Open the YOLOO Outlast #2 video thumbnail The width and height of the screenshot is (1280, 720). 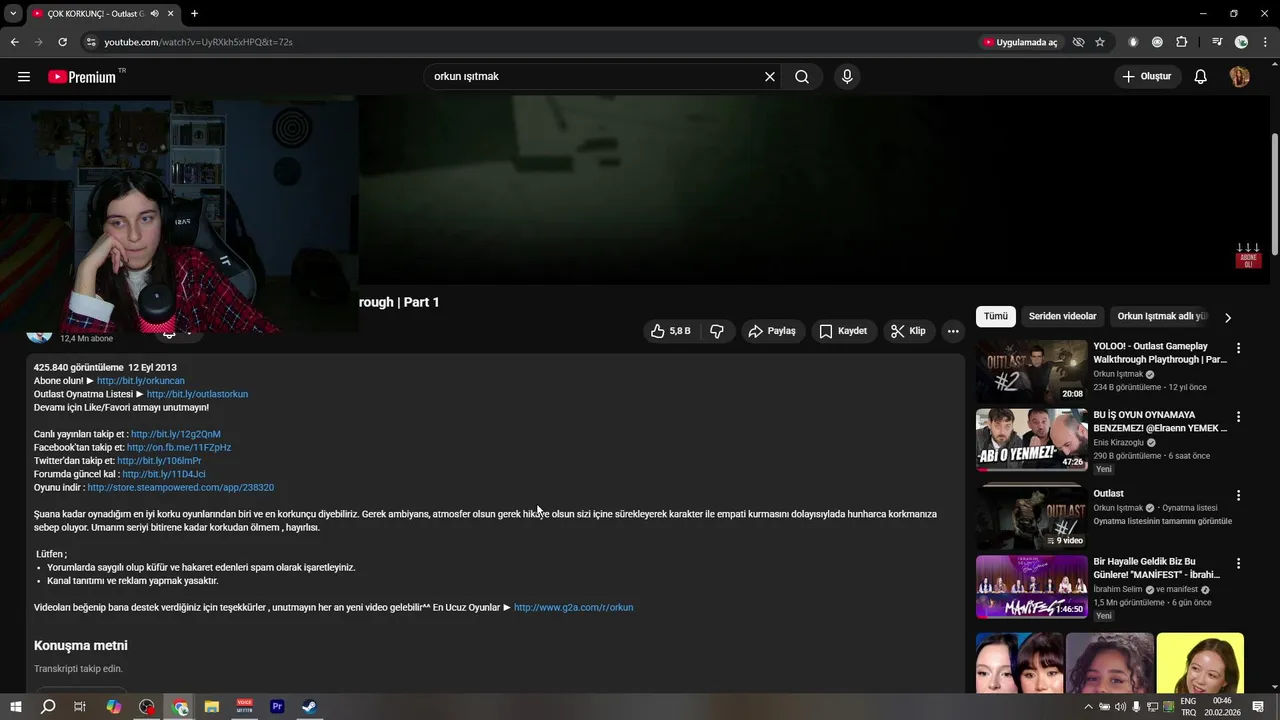(1031, 371)
